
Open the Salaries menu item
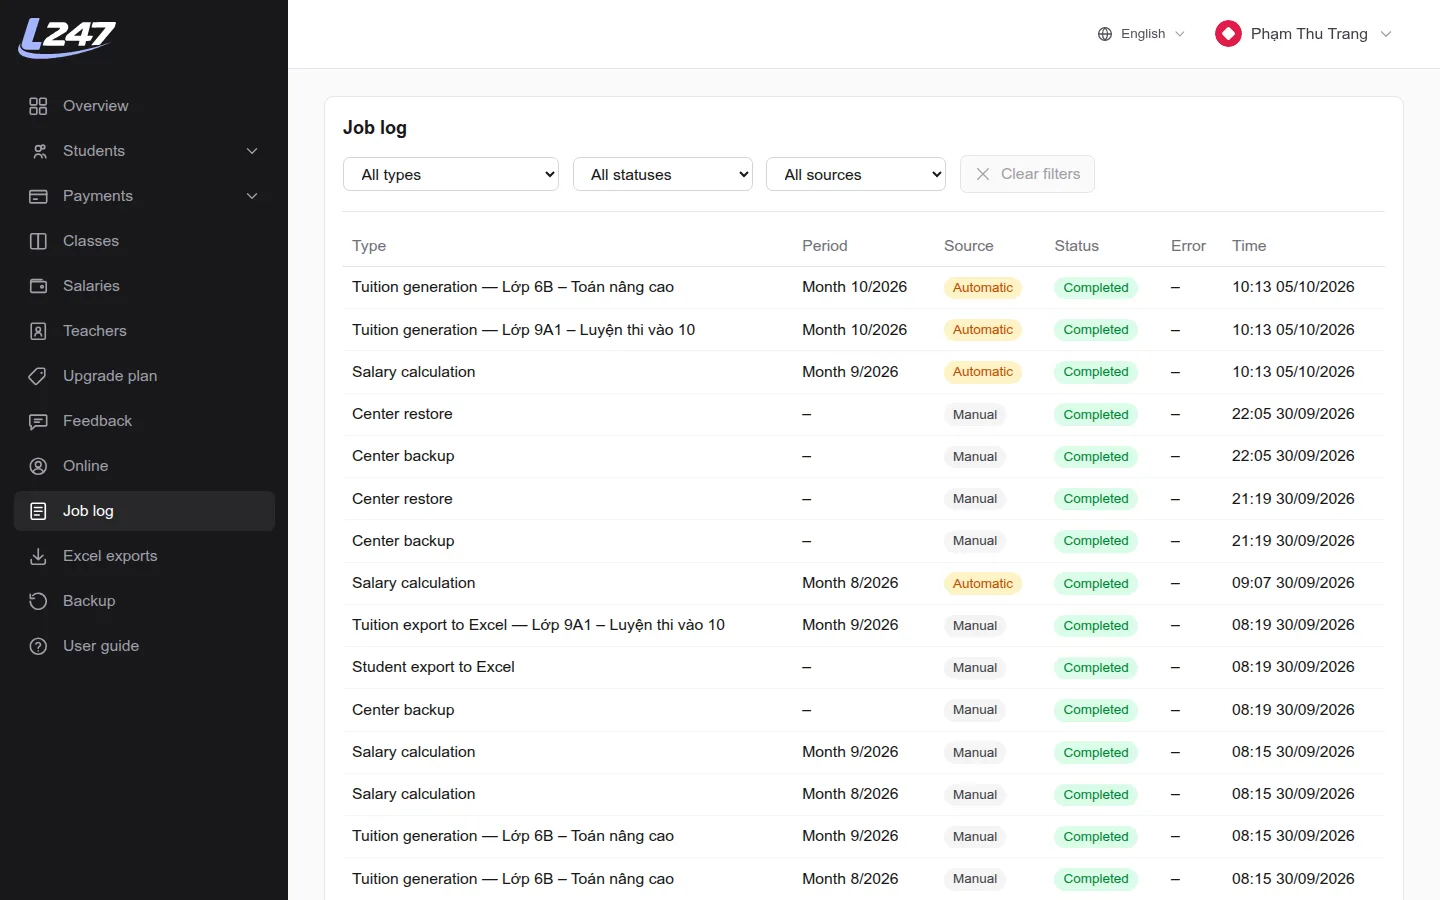[144, 286]
